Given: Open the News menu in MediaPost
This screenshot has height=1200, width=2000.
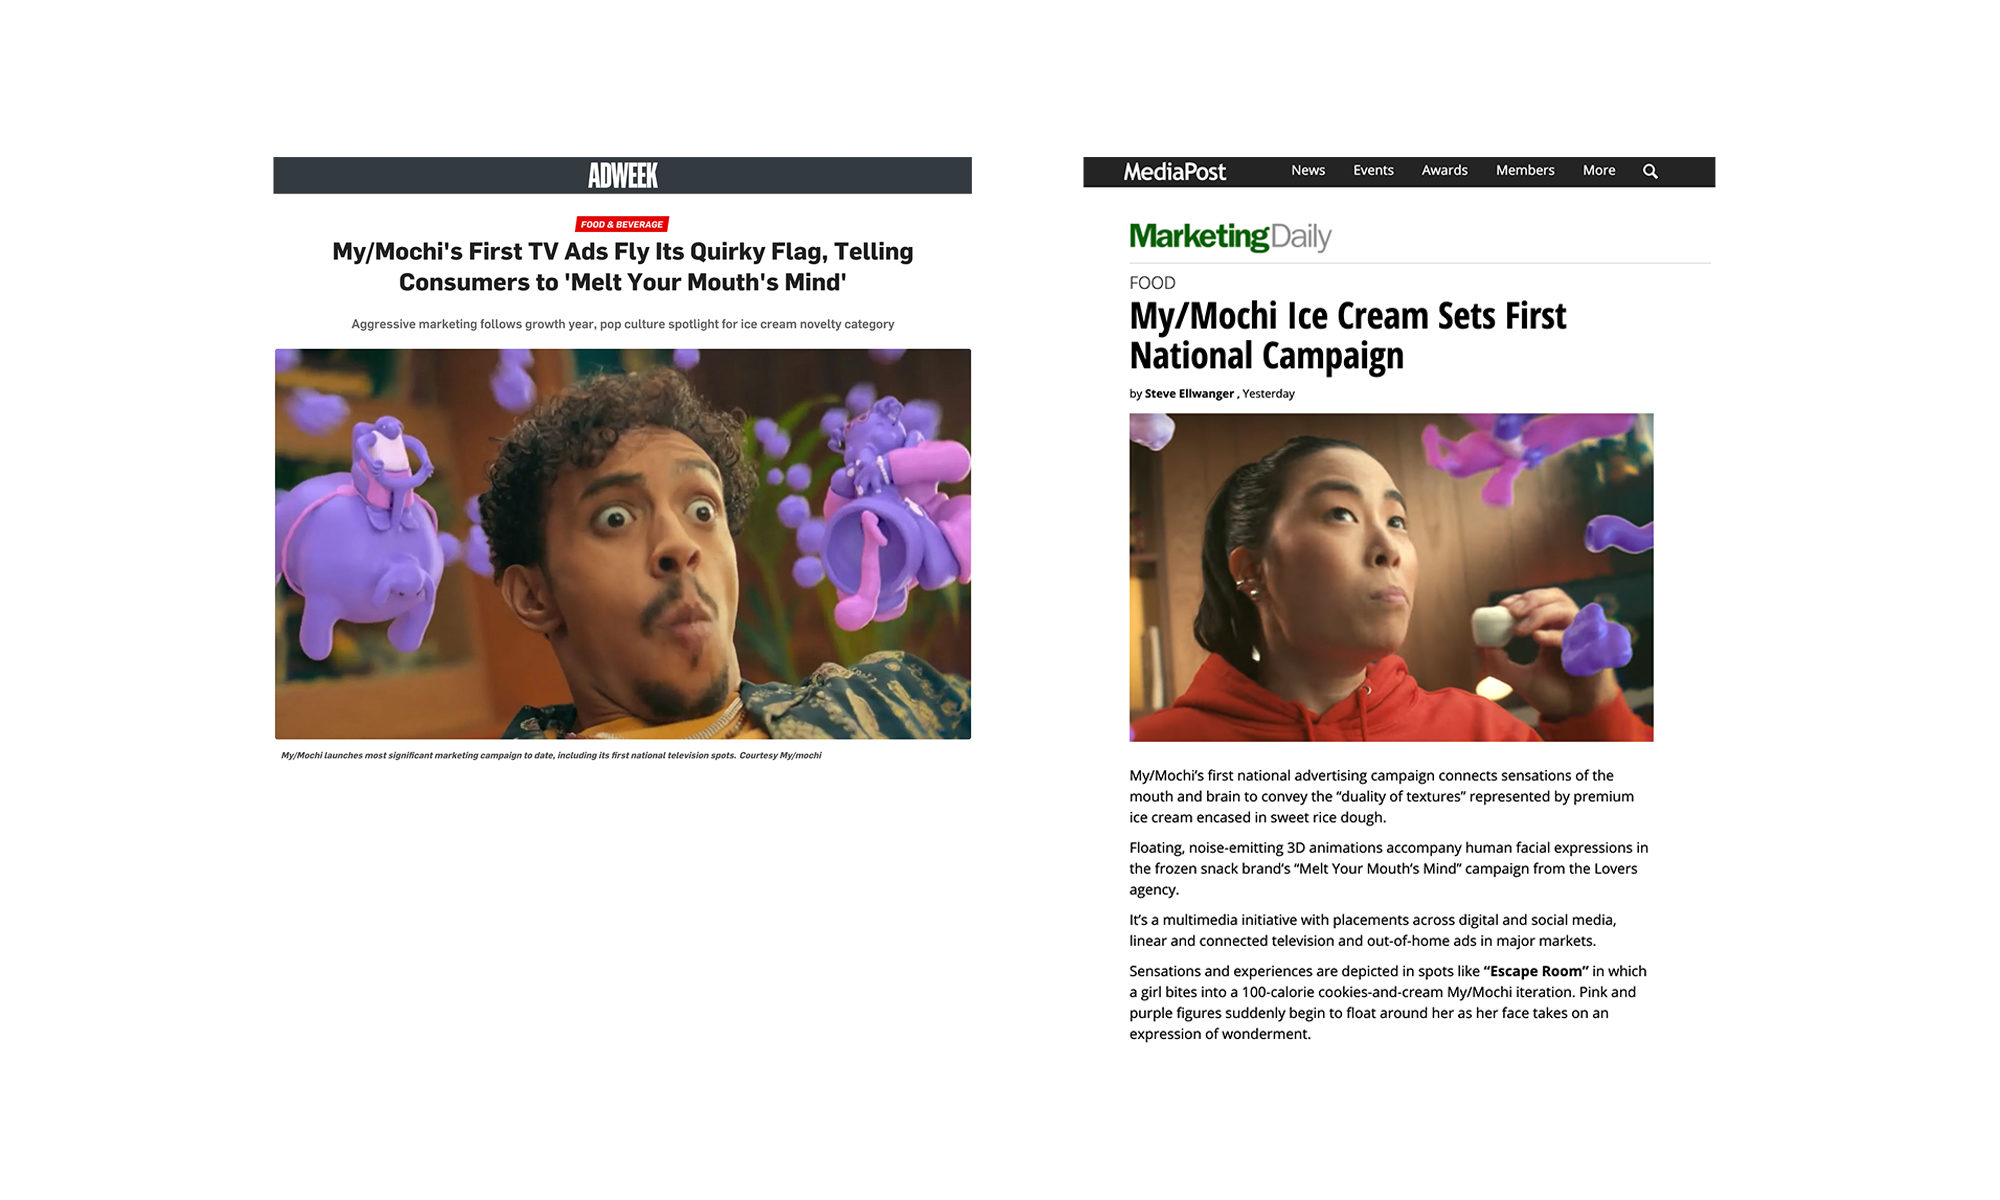Looking at the screenshot, I should coord(1307,170).
